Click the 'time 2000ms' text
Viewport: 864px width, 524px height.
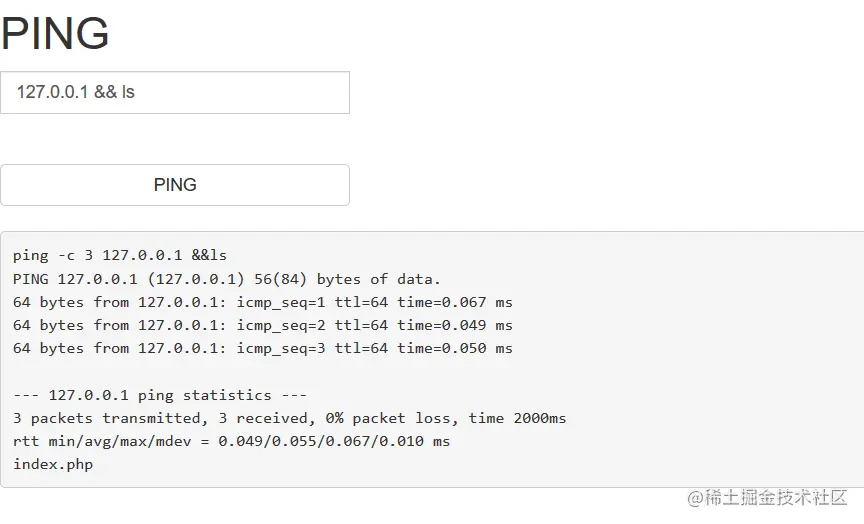pyautogui.click(x=517, y=418)
